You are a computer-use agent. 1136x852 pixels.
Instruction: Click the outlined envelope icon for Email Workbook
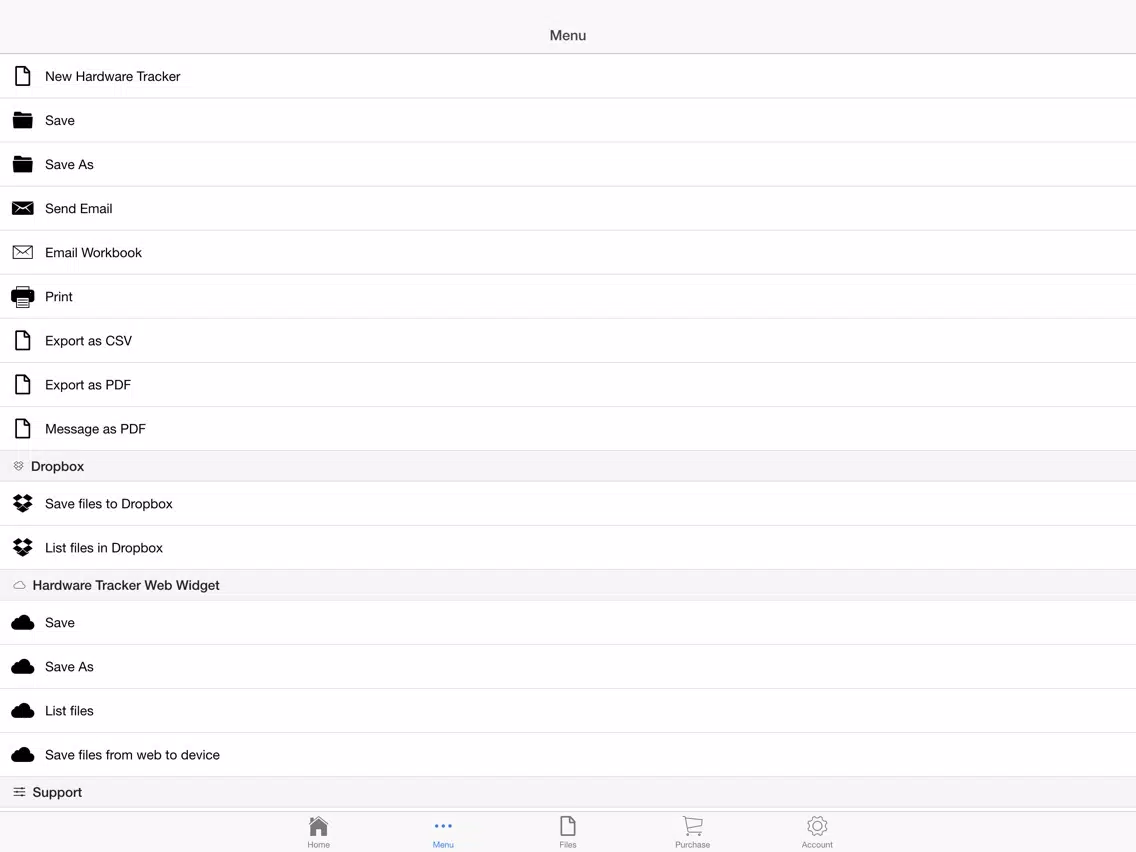coord(22,252)
